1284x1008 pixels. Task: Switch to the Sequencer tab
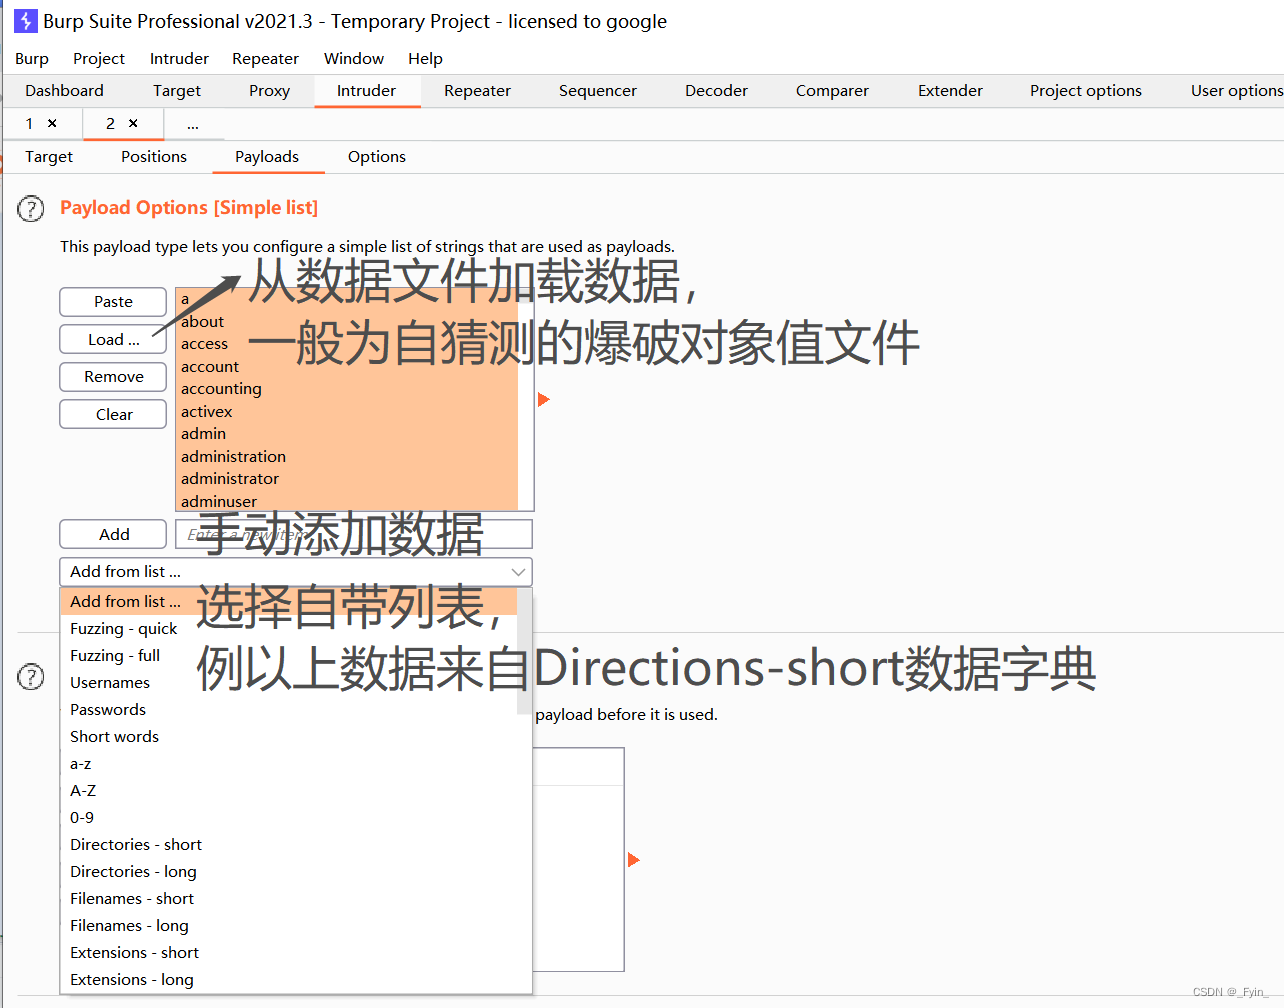click(x=597, y=91)
